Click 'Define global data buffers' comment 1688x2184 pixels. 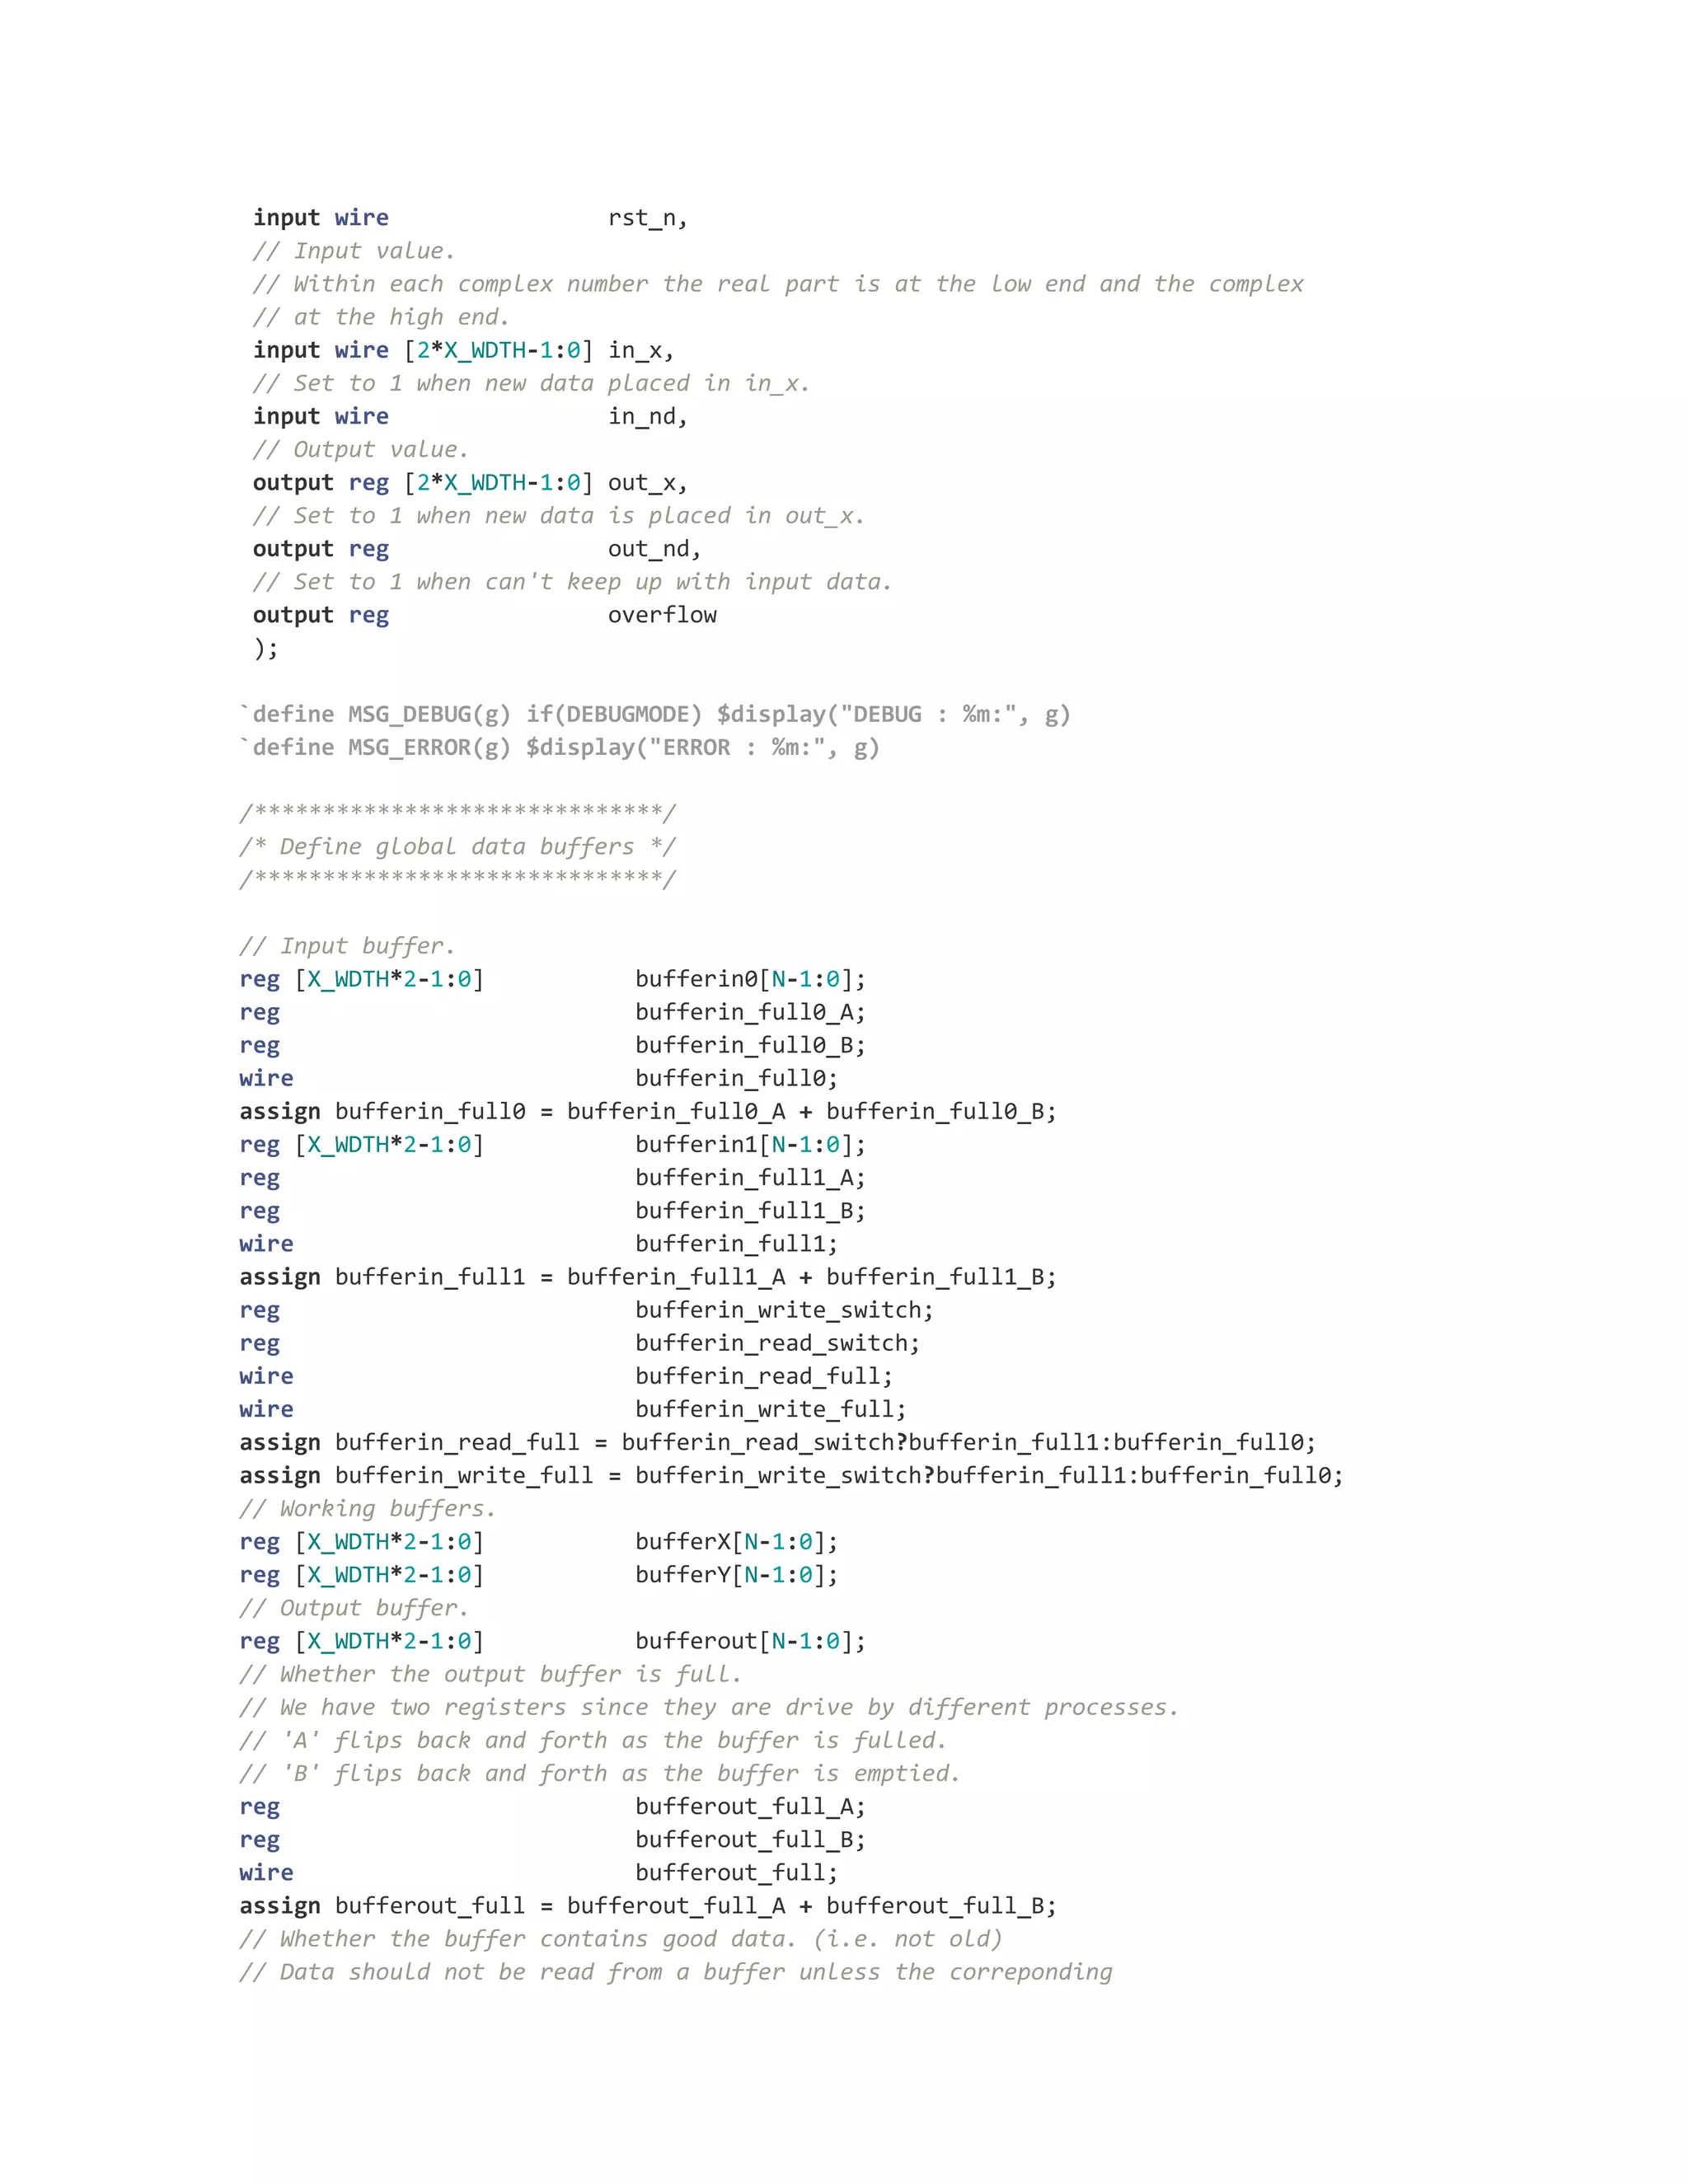(457, 846)
